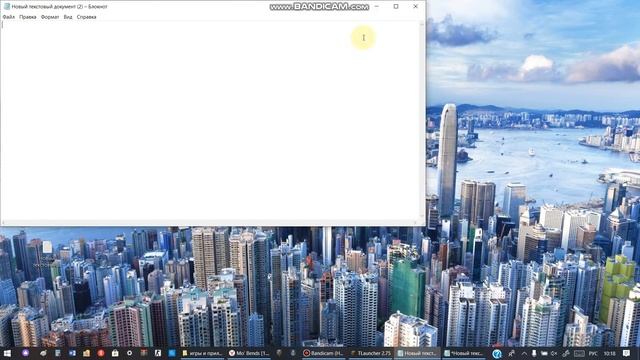
Task: Open the Windows Start menu
Action: click(7, 353)
